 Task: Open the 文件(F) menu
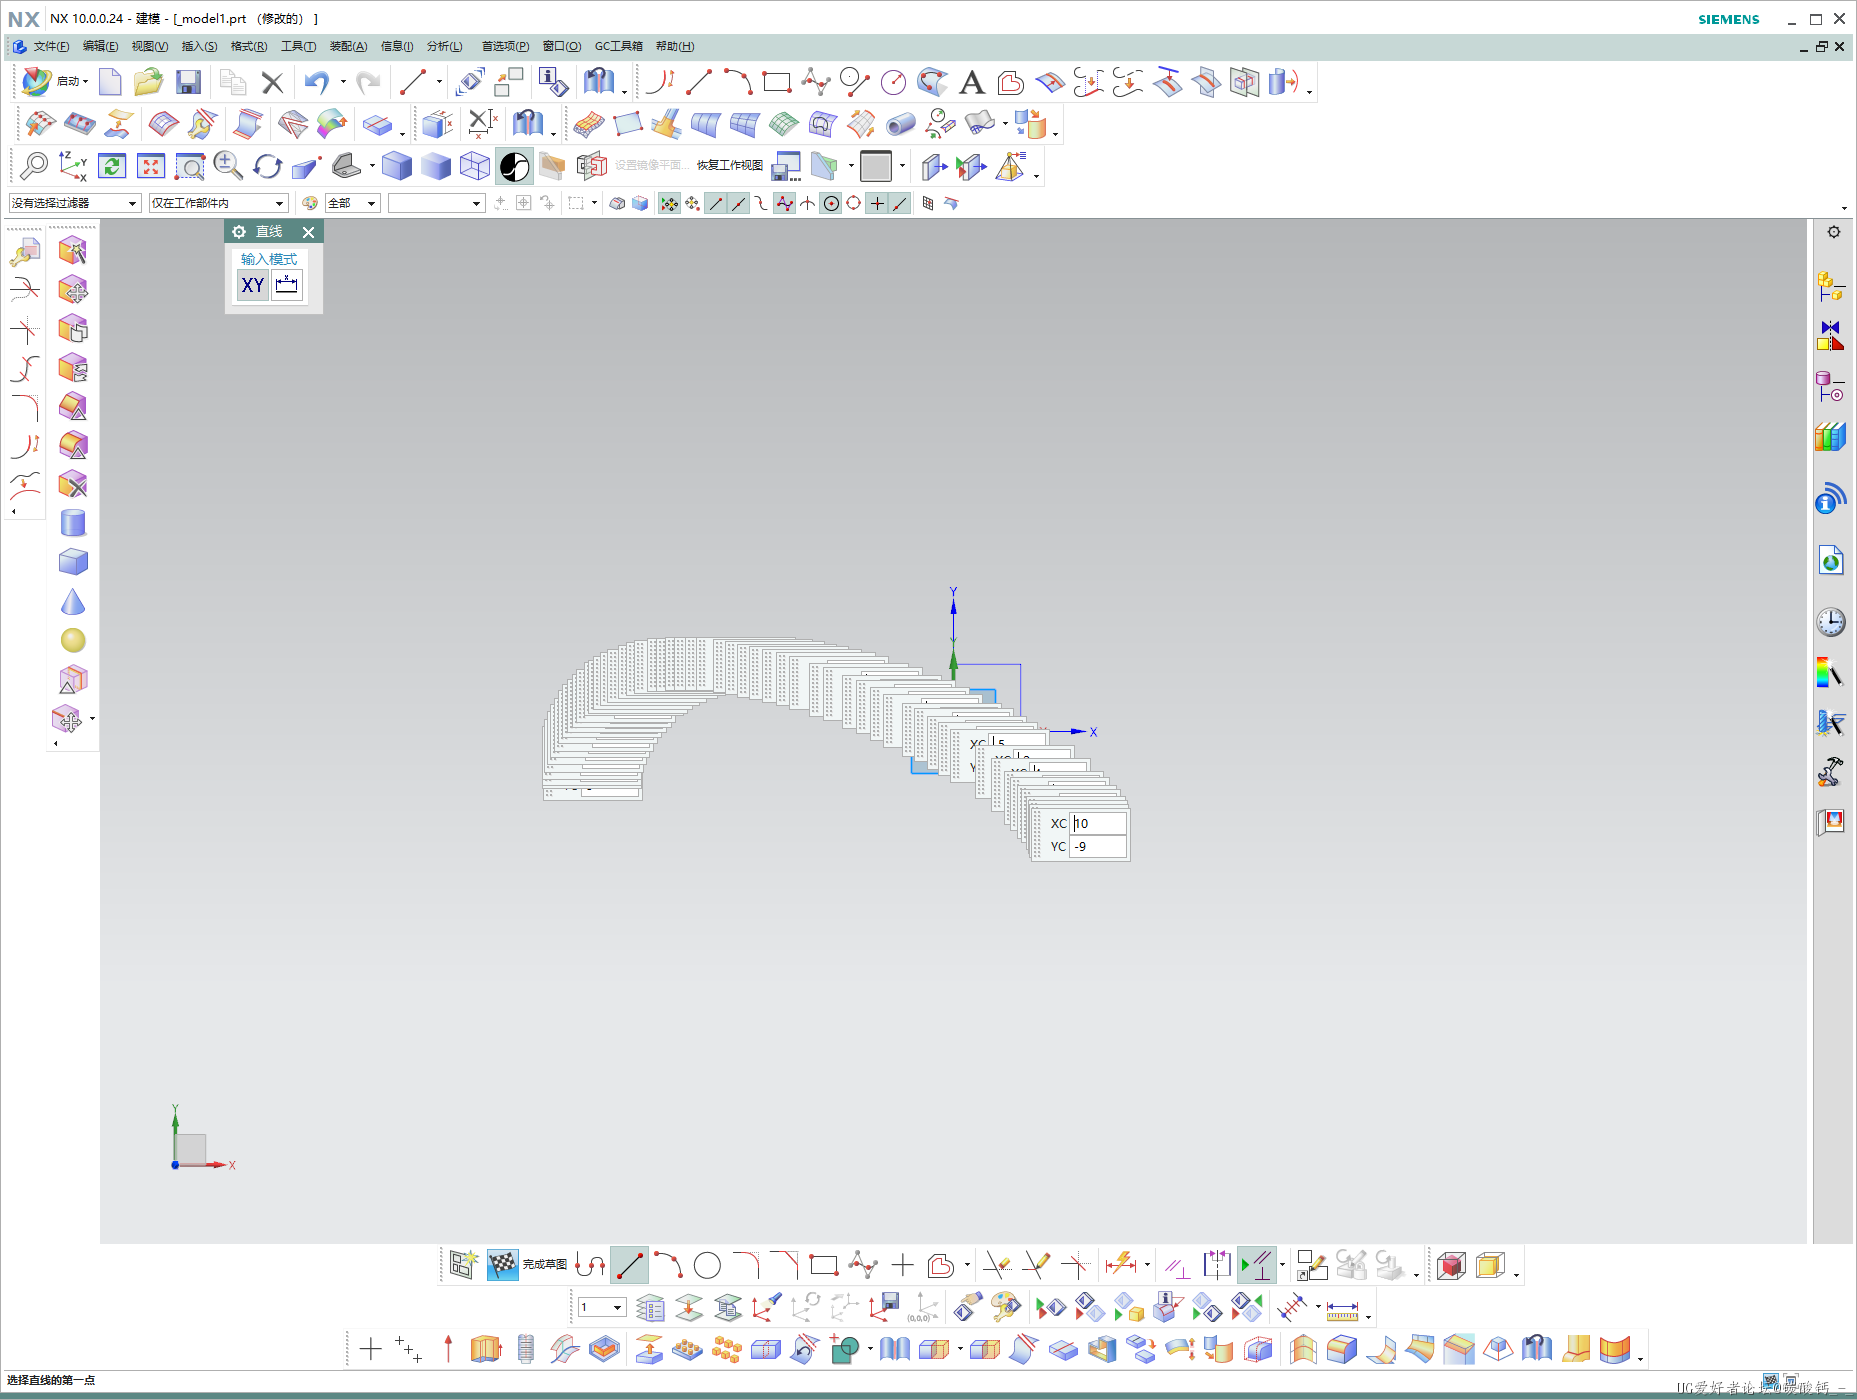point(51,46)
